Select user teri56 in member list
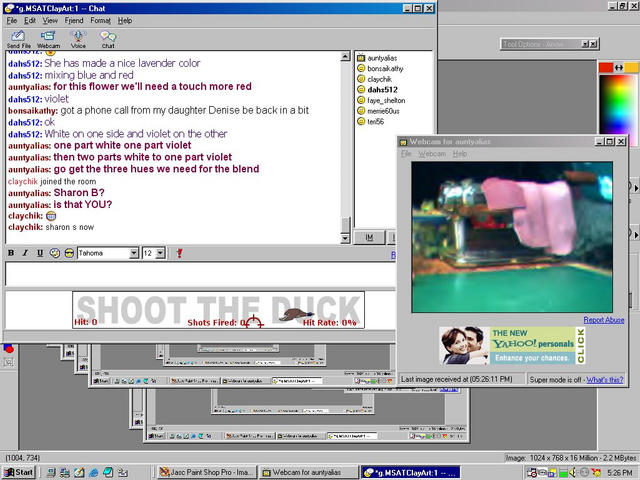The height and width of the screenshot is (480, 640). point(376,122)
